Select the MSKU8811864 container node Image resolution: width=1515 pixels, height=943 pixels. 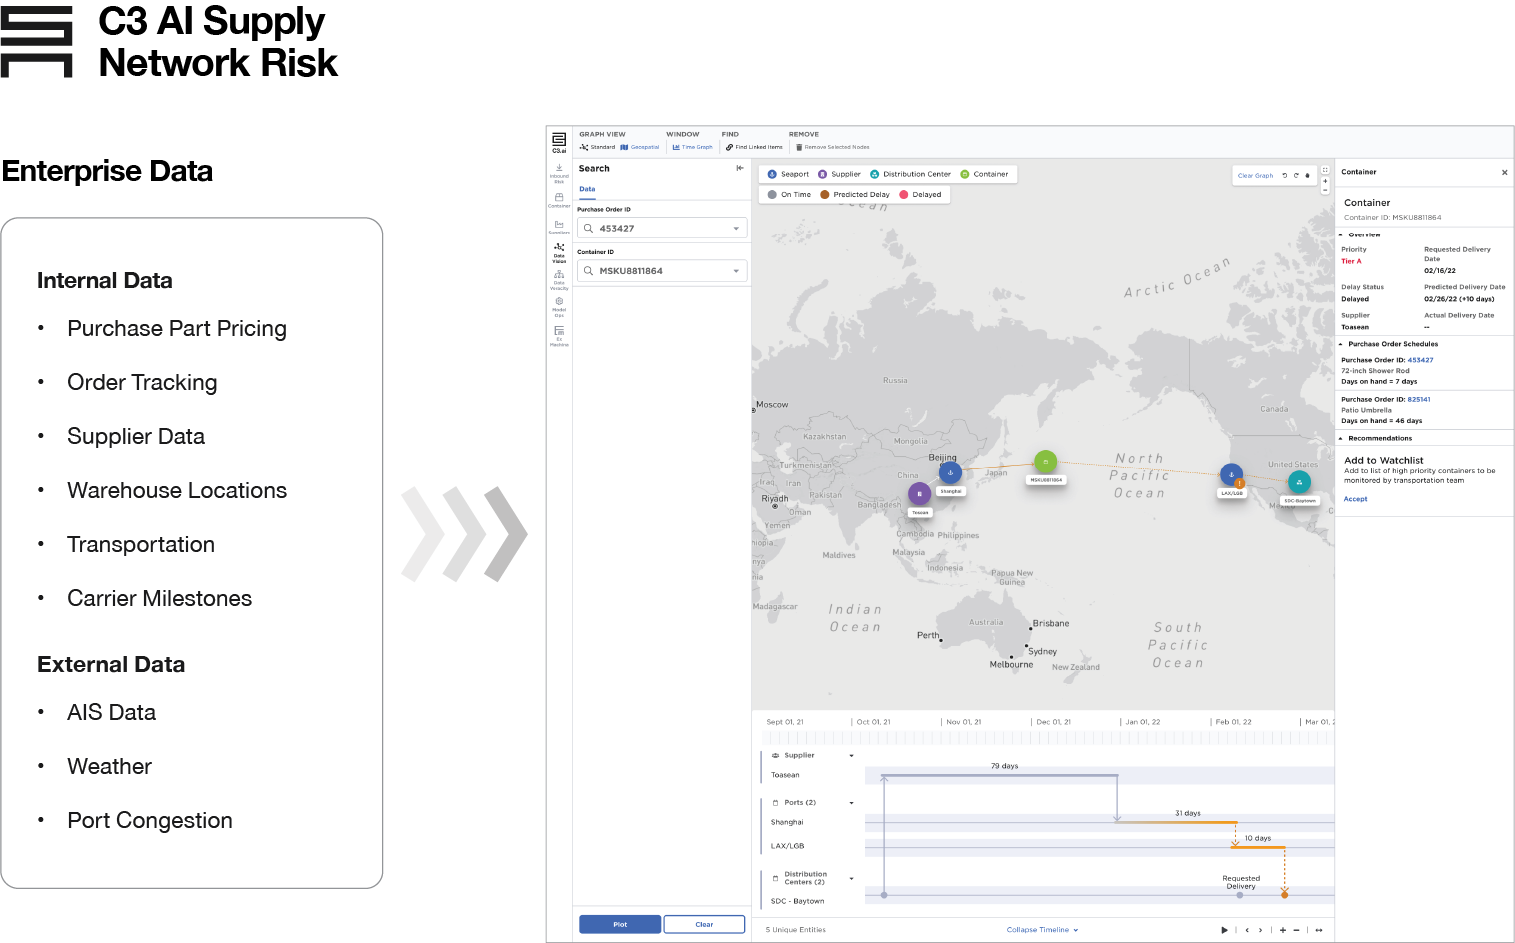1045,462
